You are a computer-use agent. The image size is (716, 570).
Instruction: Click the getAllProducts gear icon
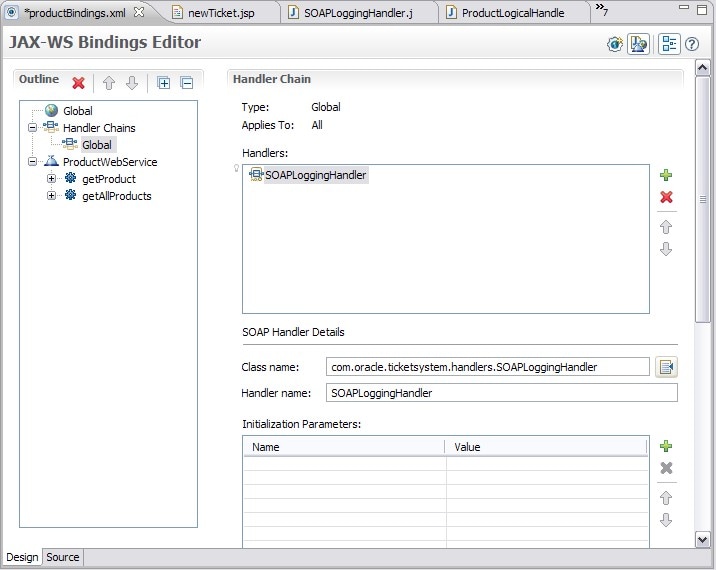coord(70,195)
